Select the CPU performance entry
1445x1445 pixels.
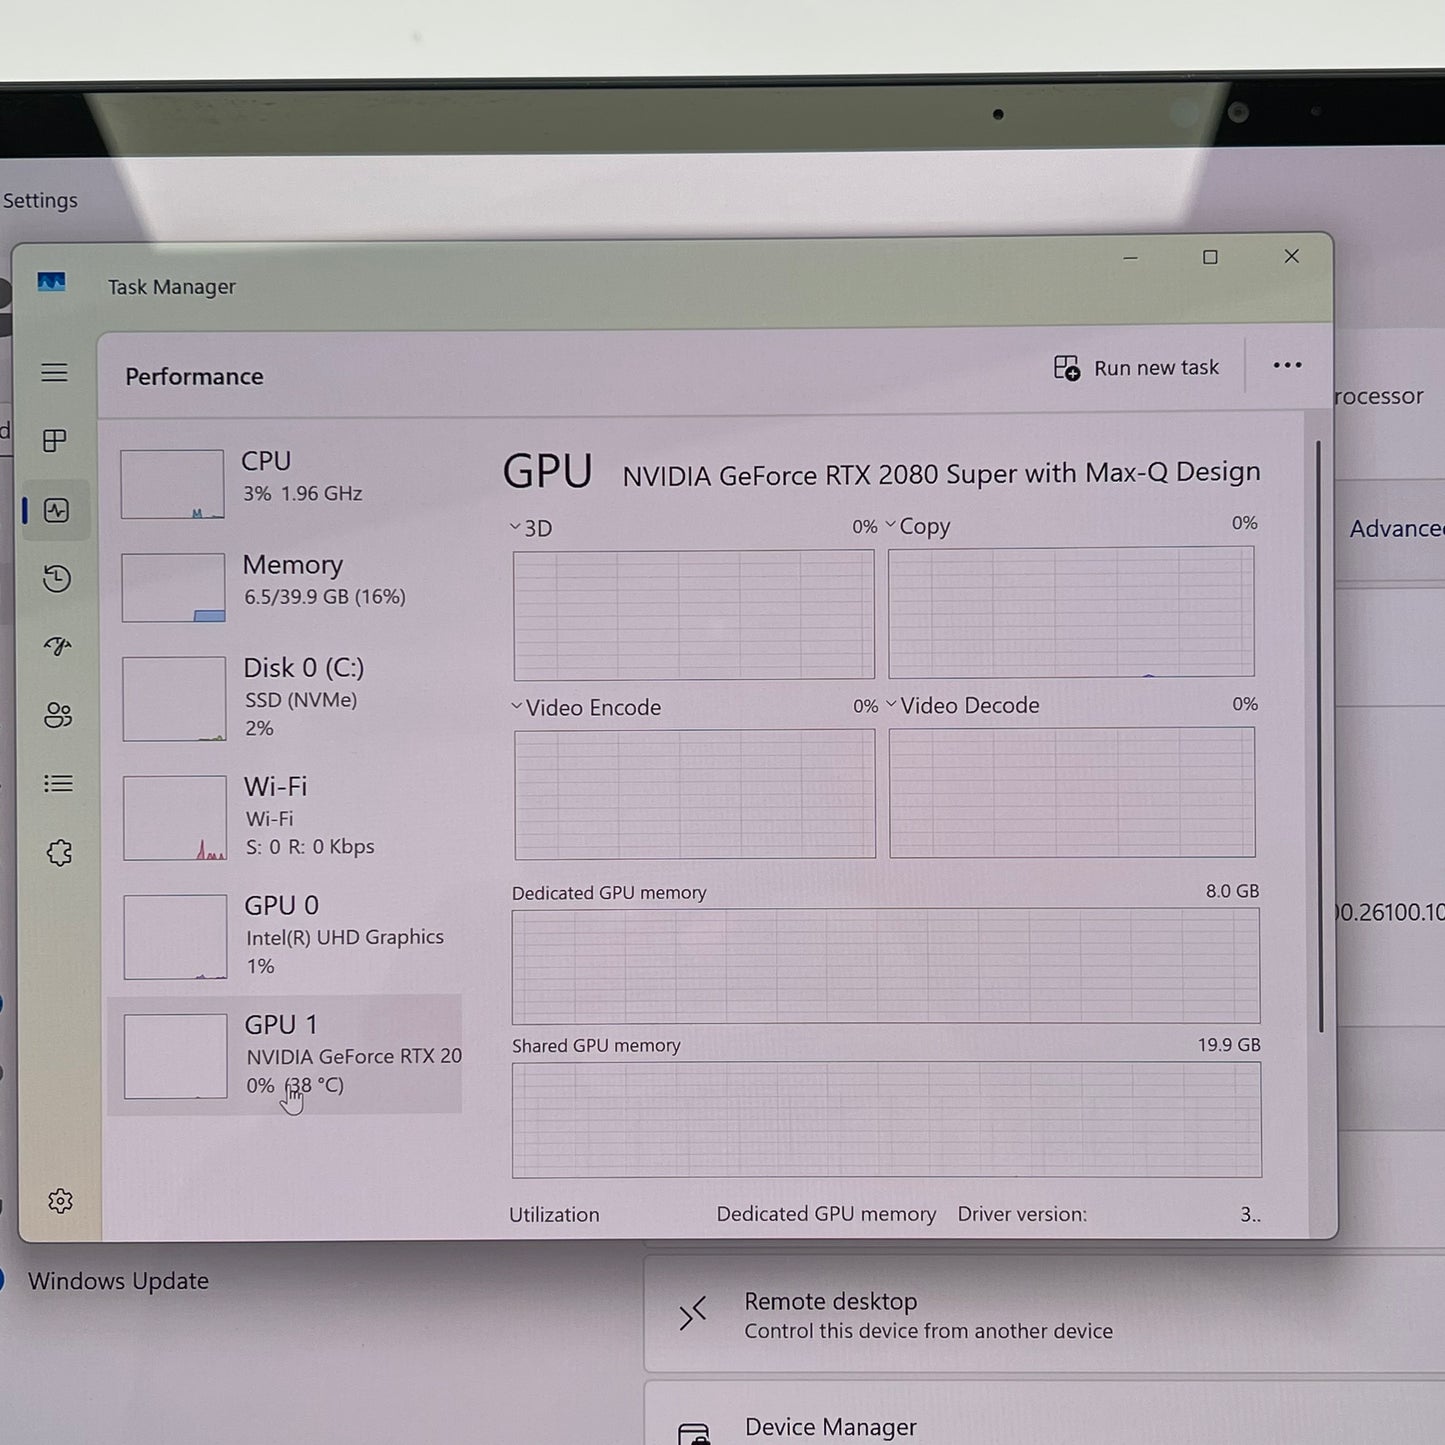tap(285, 482)
